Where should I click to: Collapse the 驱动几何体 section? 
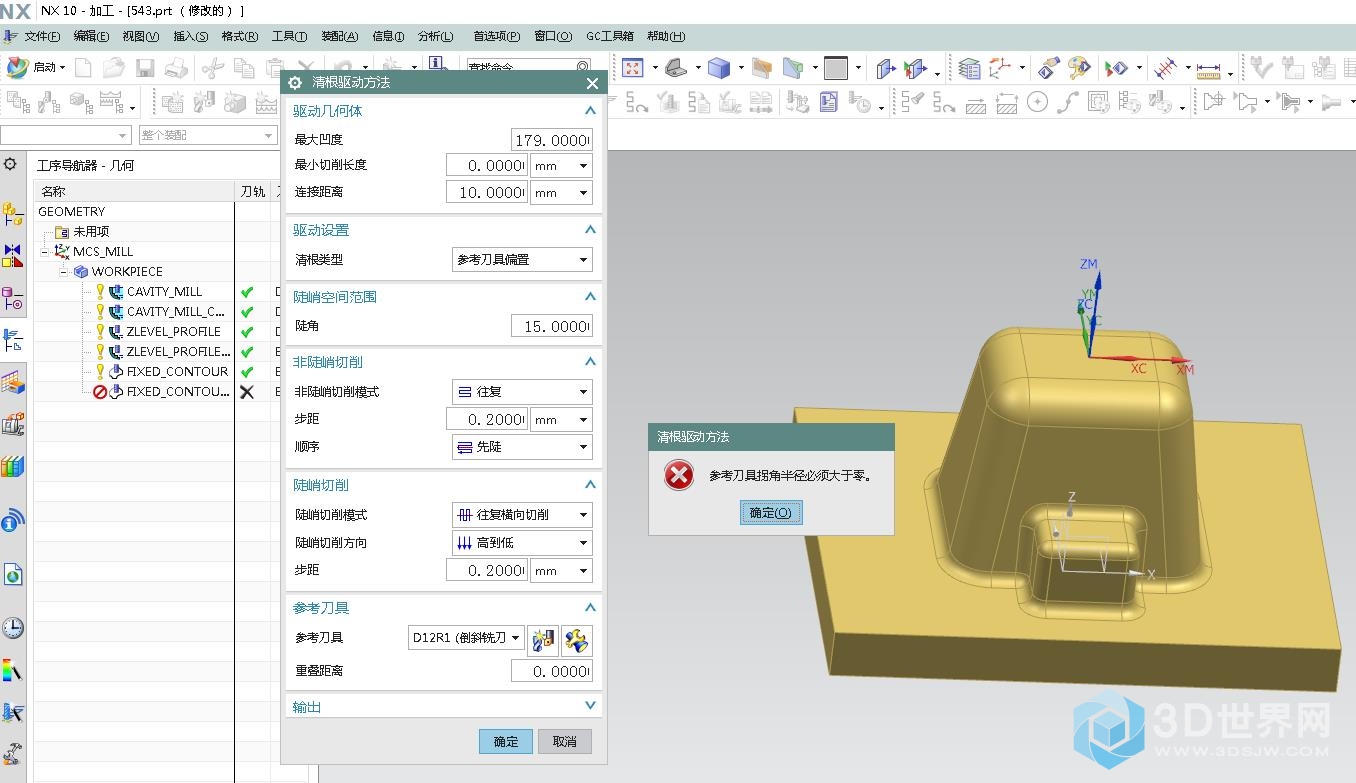tap(590, 110)
